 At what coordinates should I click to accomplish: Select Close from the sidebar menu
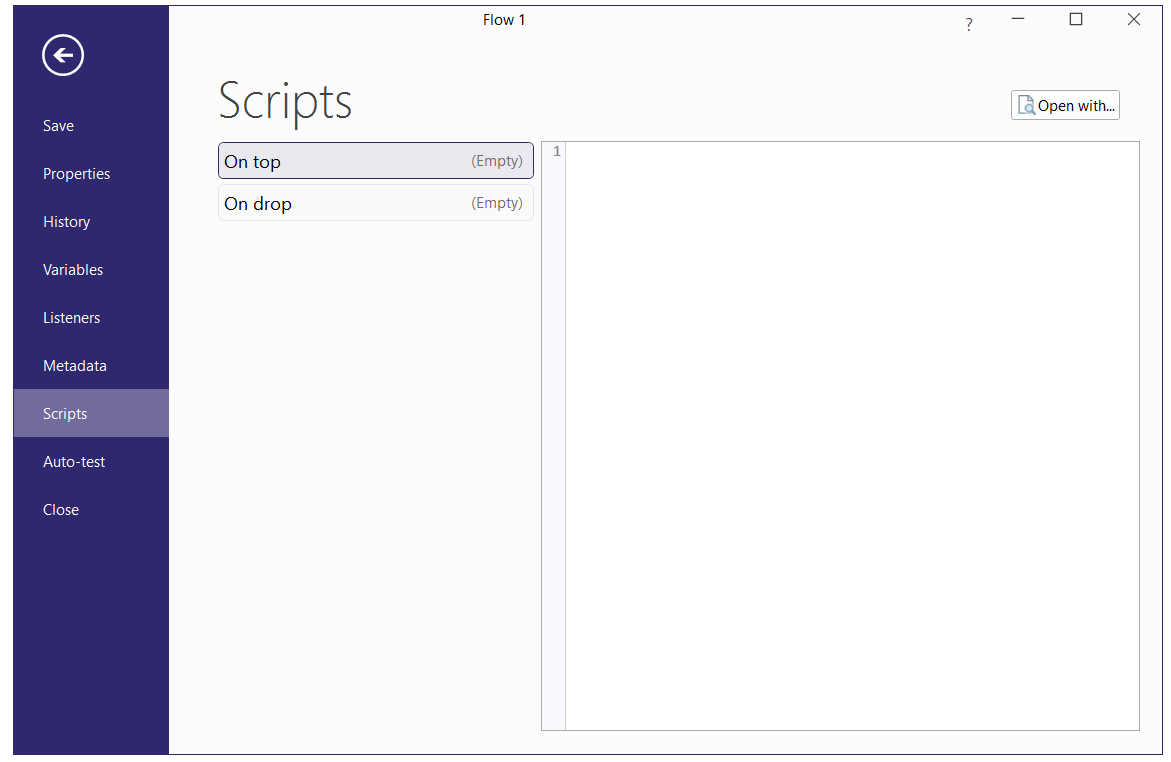click(60, 509)
